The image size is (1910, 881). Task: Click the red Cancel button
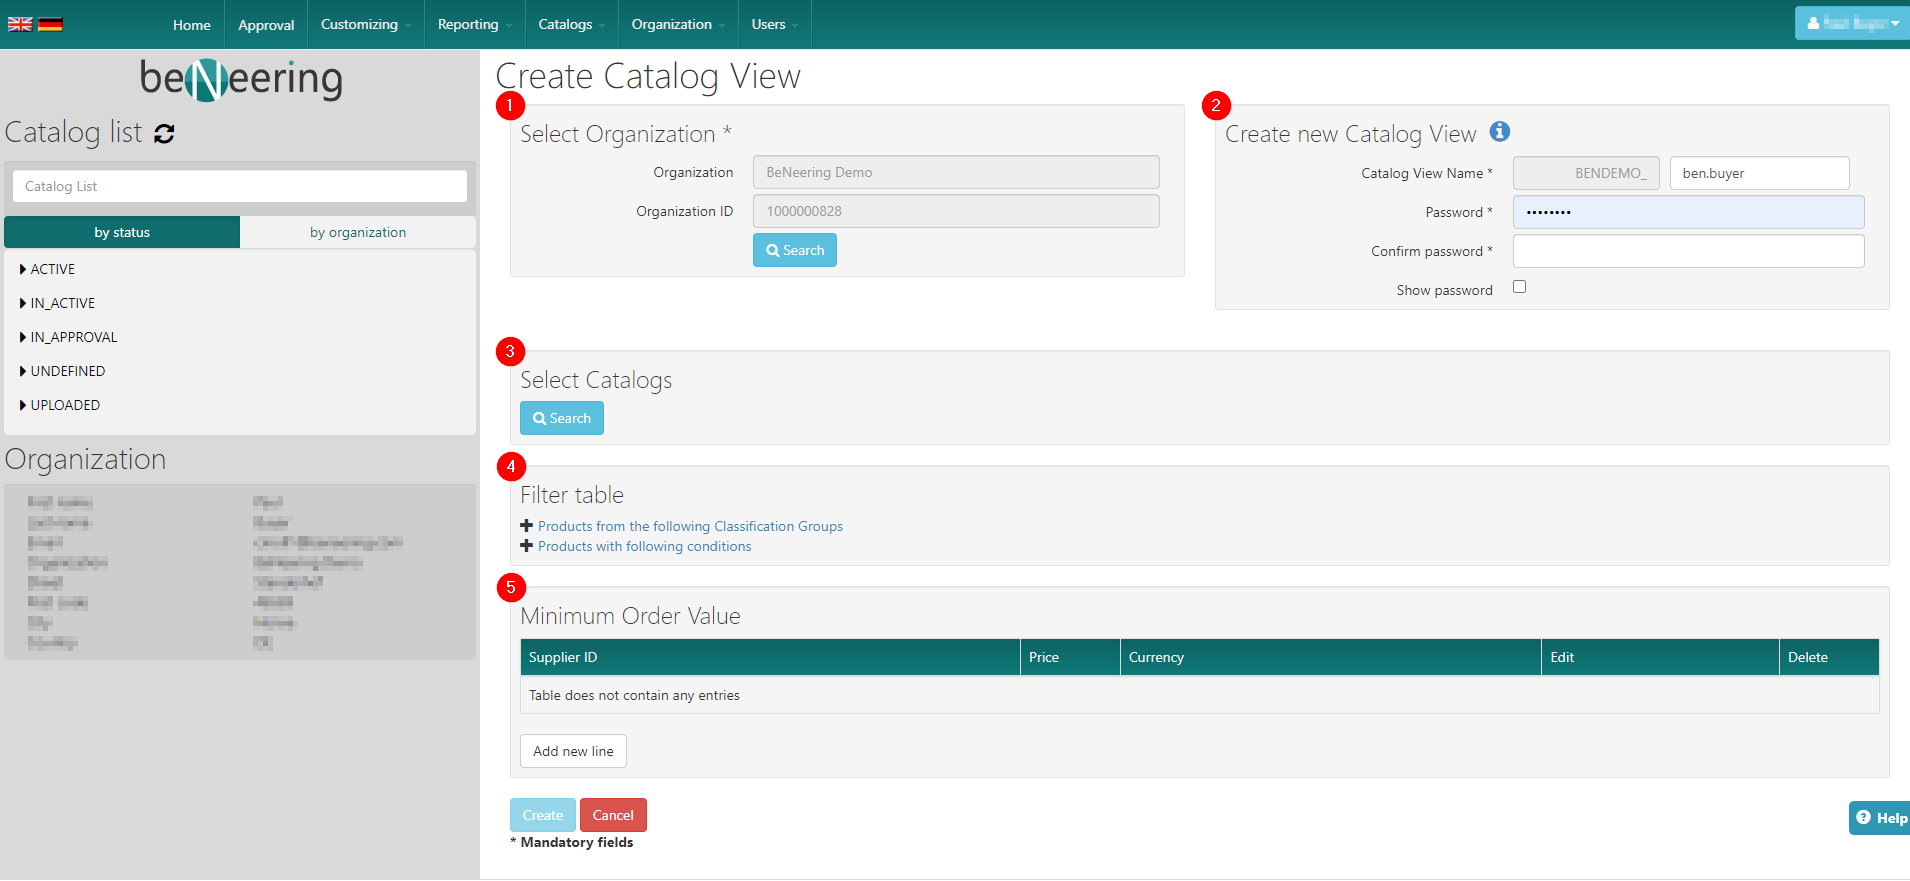click(613, 815)
